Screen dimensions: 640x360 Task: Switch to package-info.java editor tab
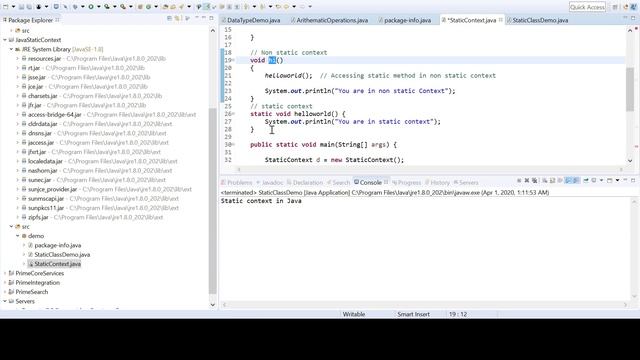[x=404, y=20]
